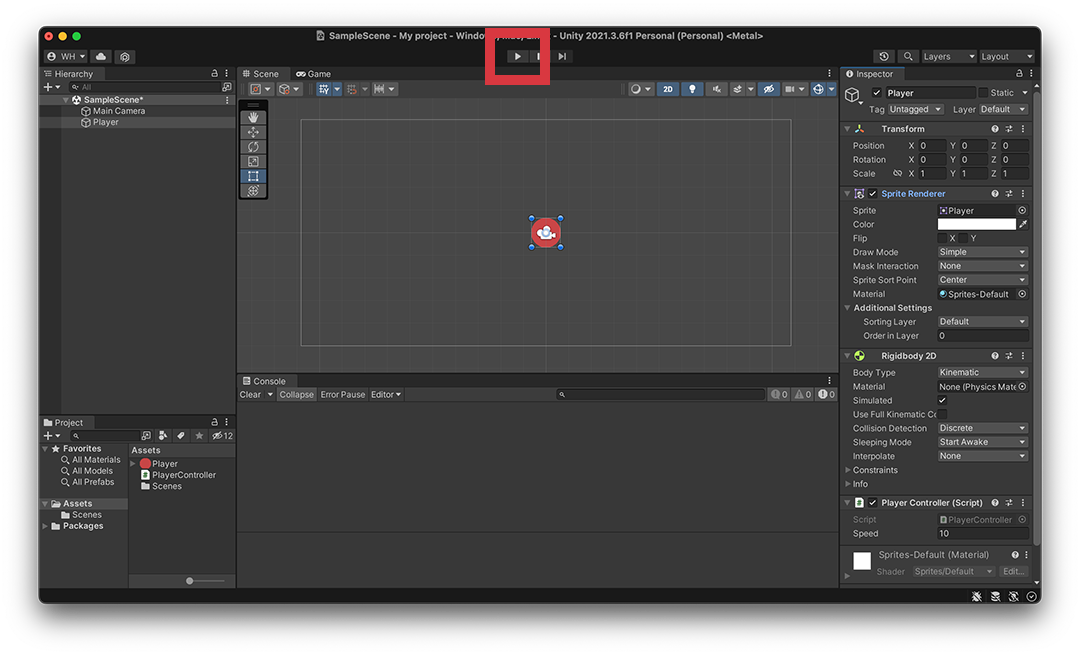Image resolution: width=1080 pixels, height=655 pixels.
Task: Toggle scene lighting bulb icon
Action: click(x=692, y=89)
